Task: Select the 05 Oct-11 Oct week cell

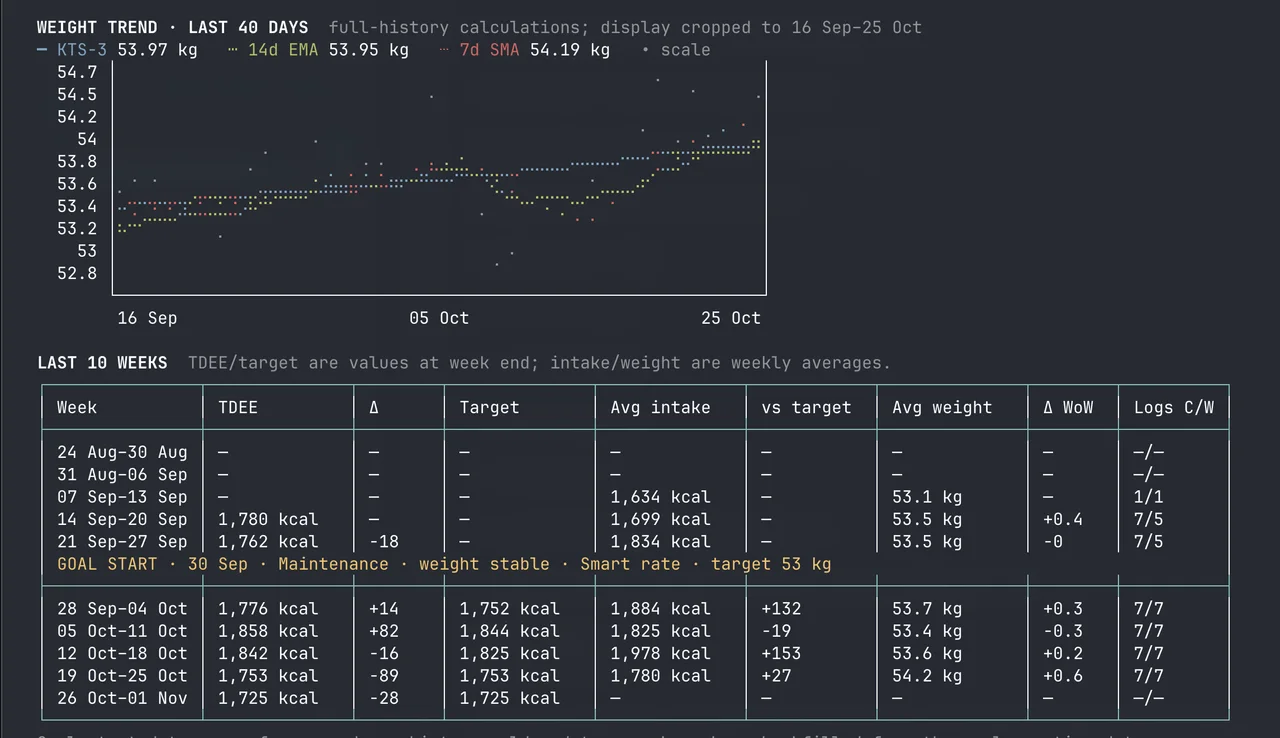Action: [x=122, y=631]
